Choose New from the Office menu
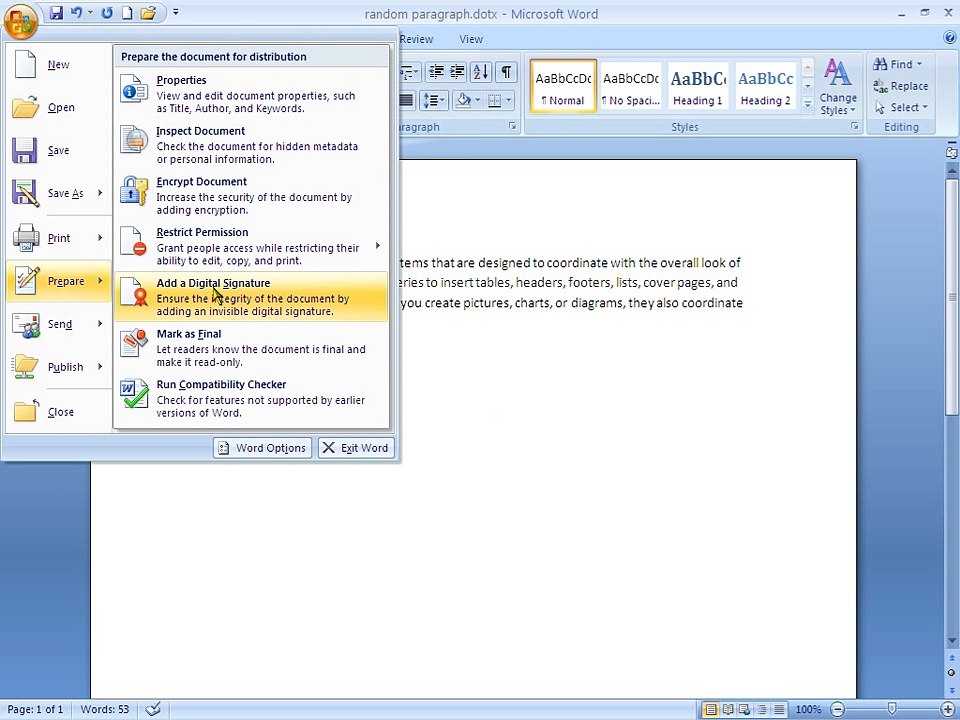Viewport: 960px width, 720px height. click(59, 64)
